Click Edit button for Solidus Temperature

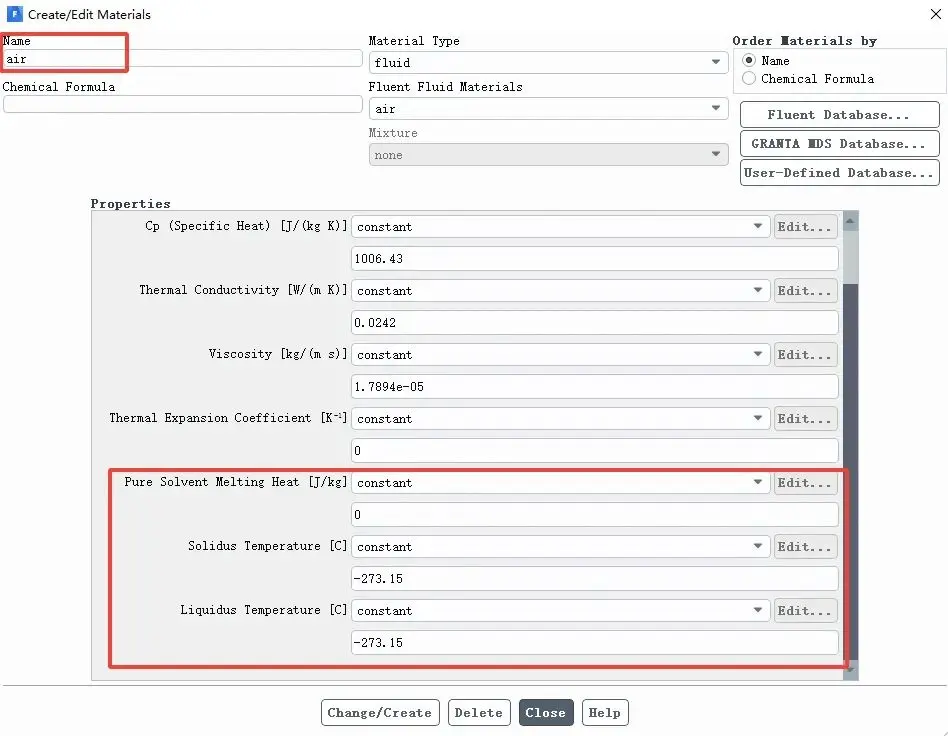tap(805, 547)
